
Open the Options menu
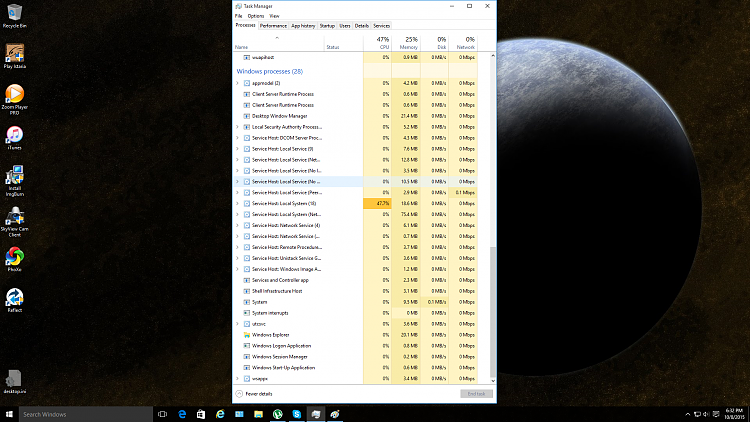[255, 16]
